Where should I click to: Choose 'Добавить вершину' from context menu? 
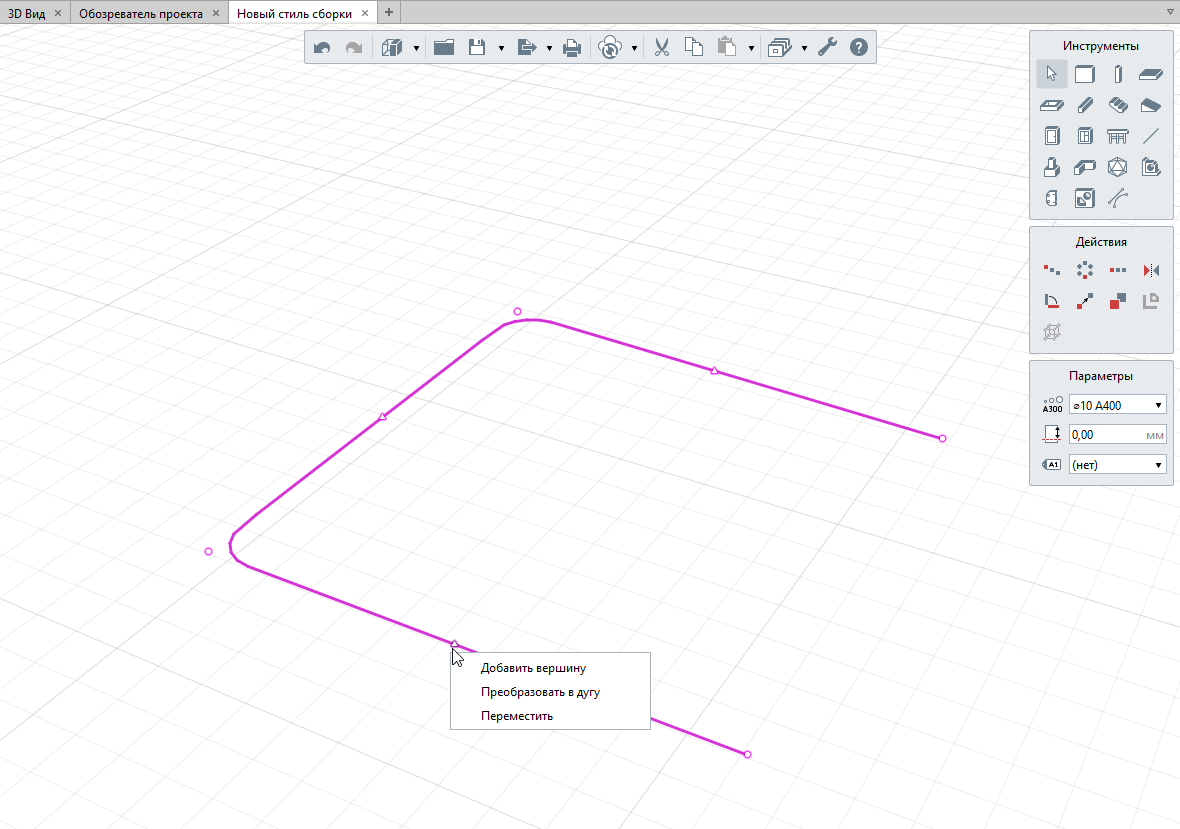pos(533,668)
